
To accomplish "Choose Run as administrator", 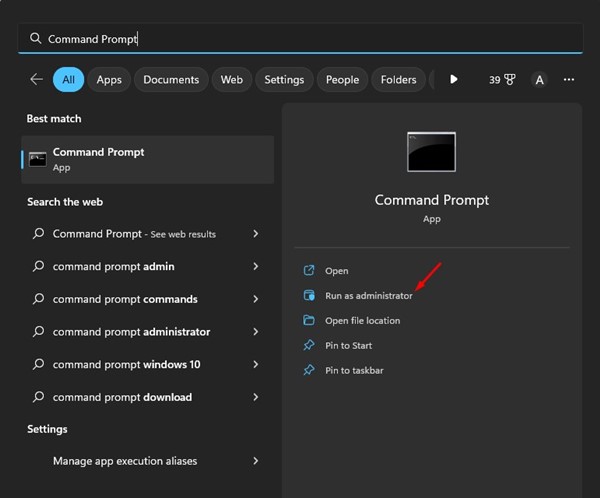I will click(x=369, y=296).
